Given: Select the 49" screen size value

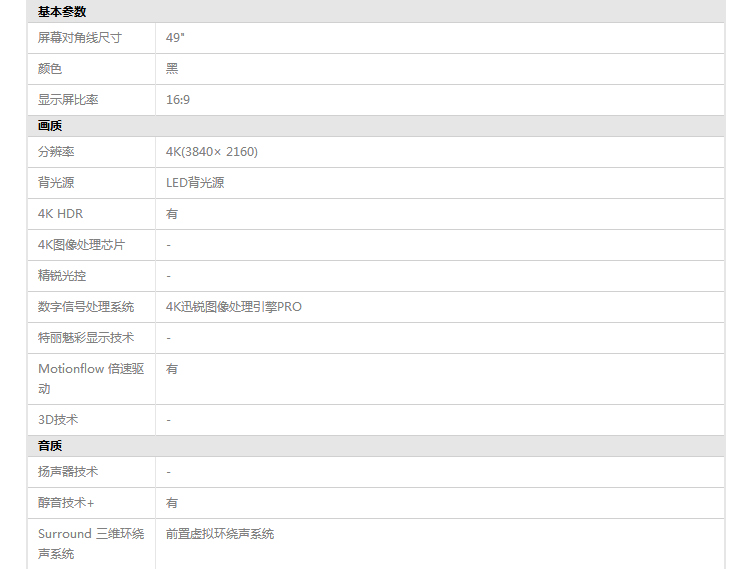Looking at the screenshot, I should tap(176, 38).
